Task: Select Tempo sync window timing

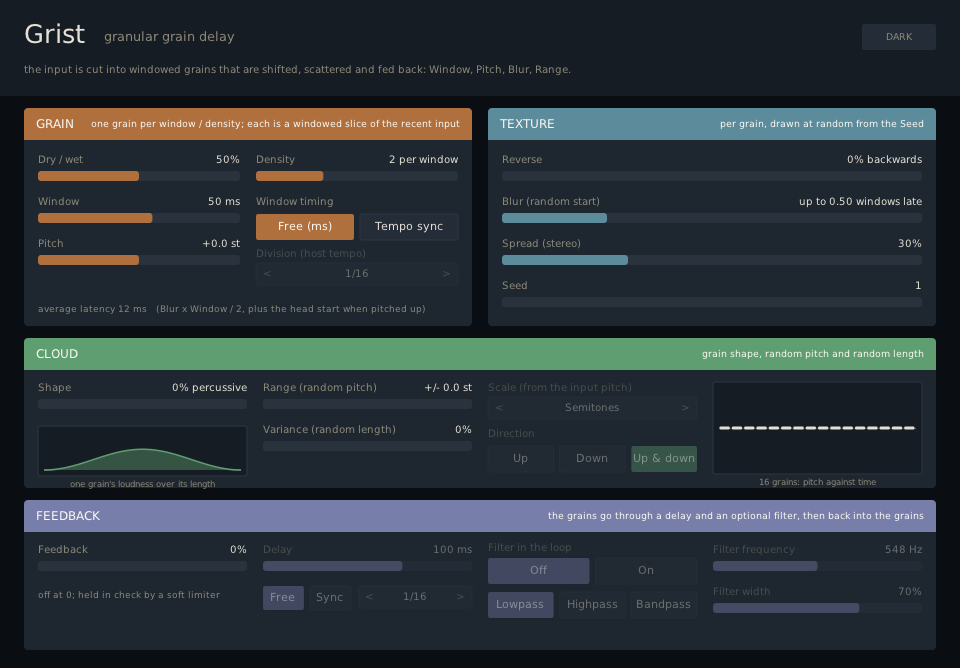Action: 408,227
